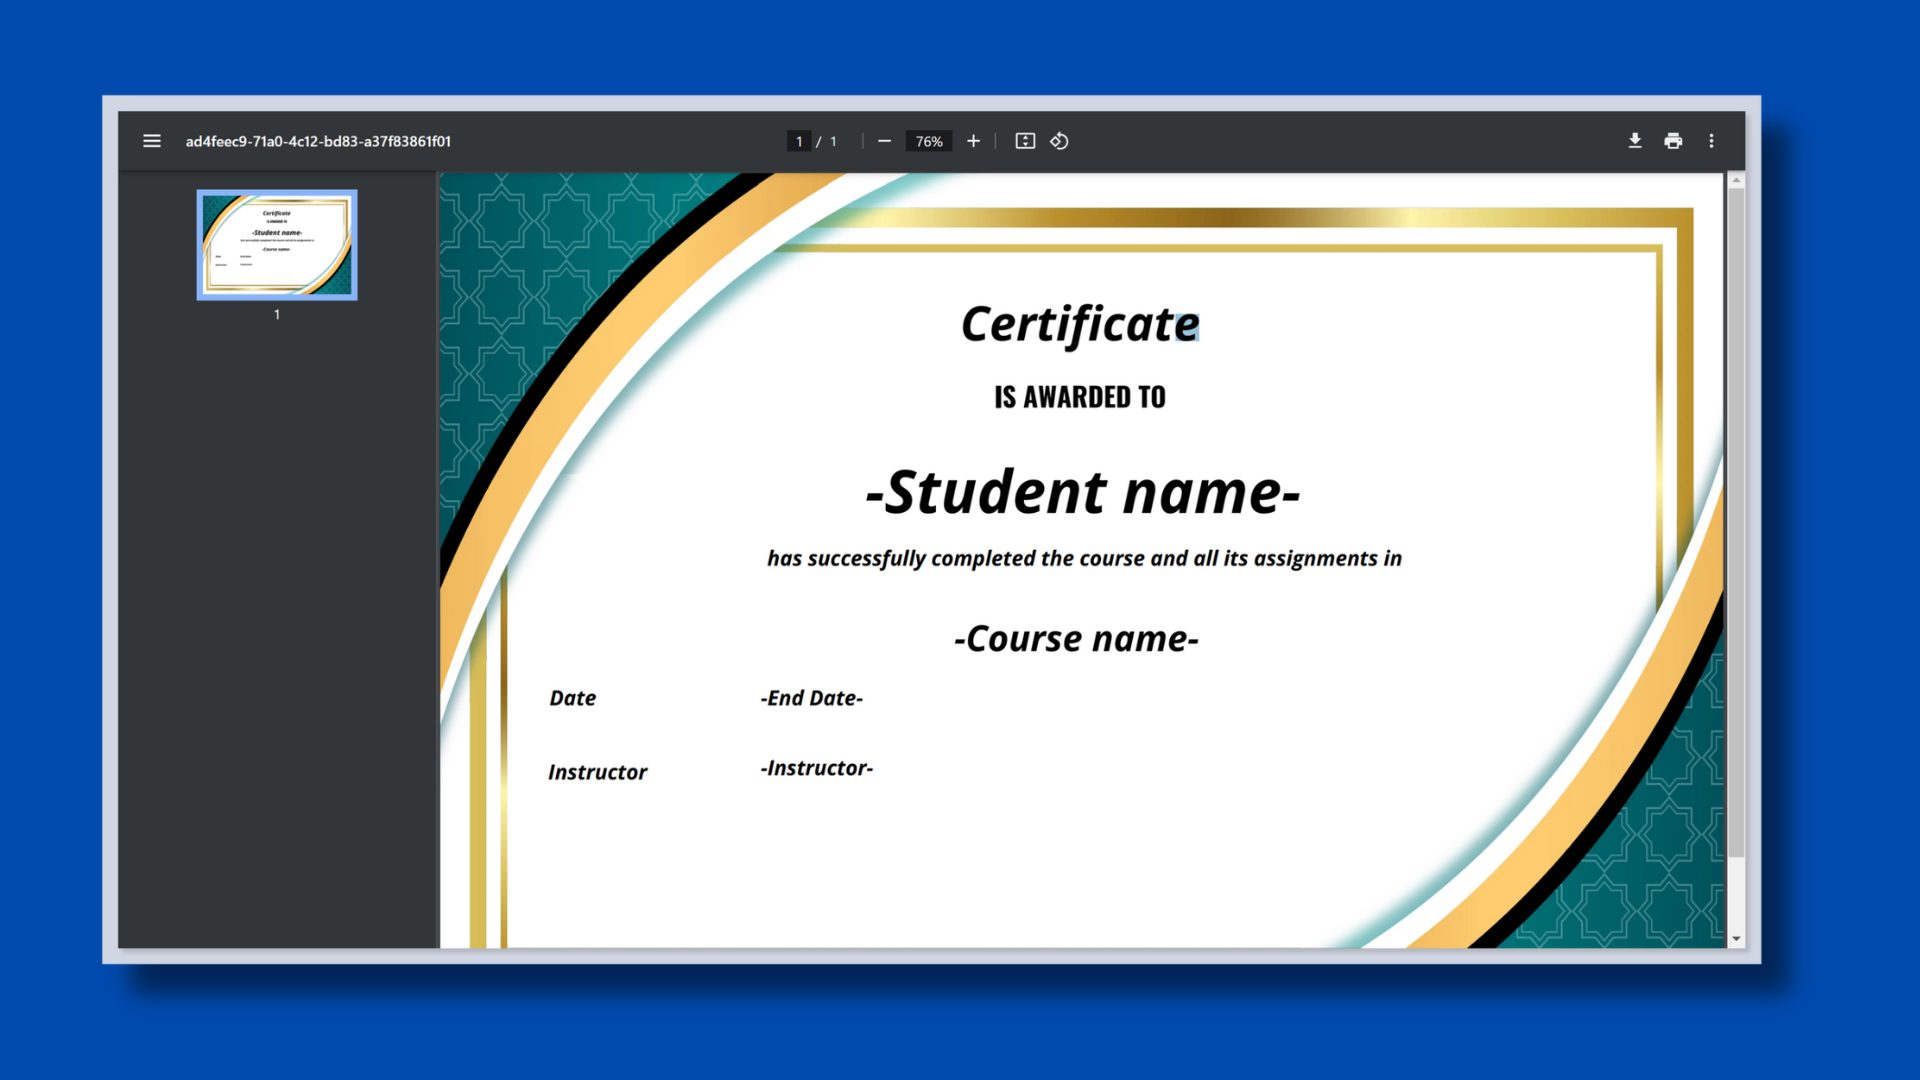This screenshot has width=1920, height=1080.
Task: Zoom out of the certificate
Action: [884, 141]
